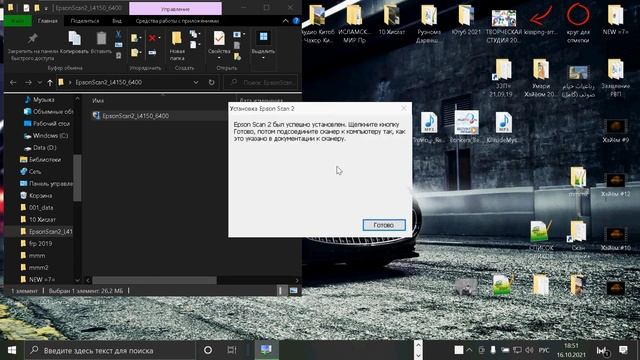
Task: Select the Управление contextual tab
Action: coord(176,9)
